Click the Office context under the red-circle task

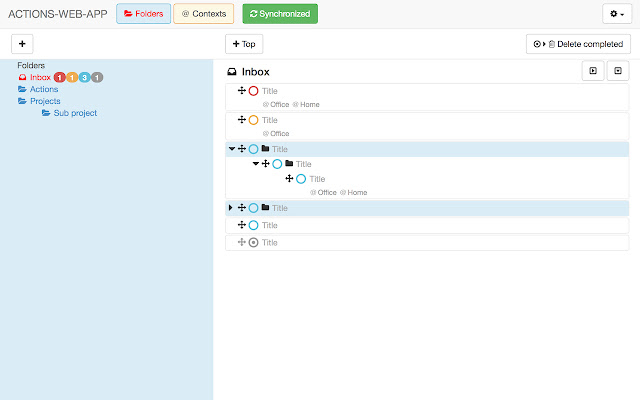[276, 104]
